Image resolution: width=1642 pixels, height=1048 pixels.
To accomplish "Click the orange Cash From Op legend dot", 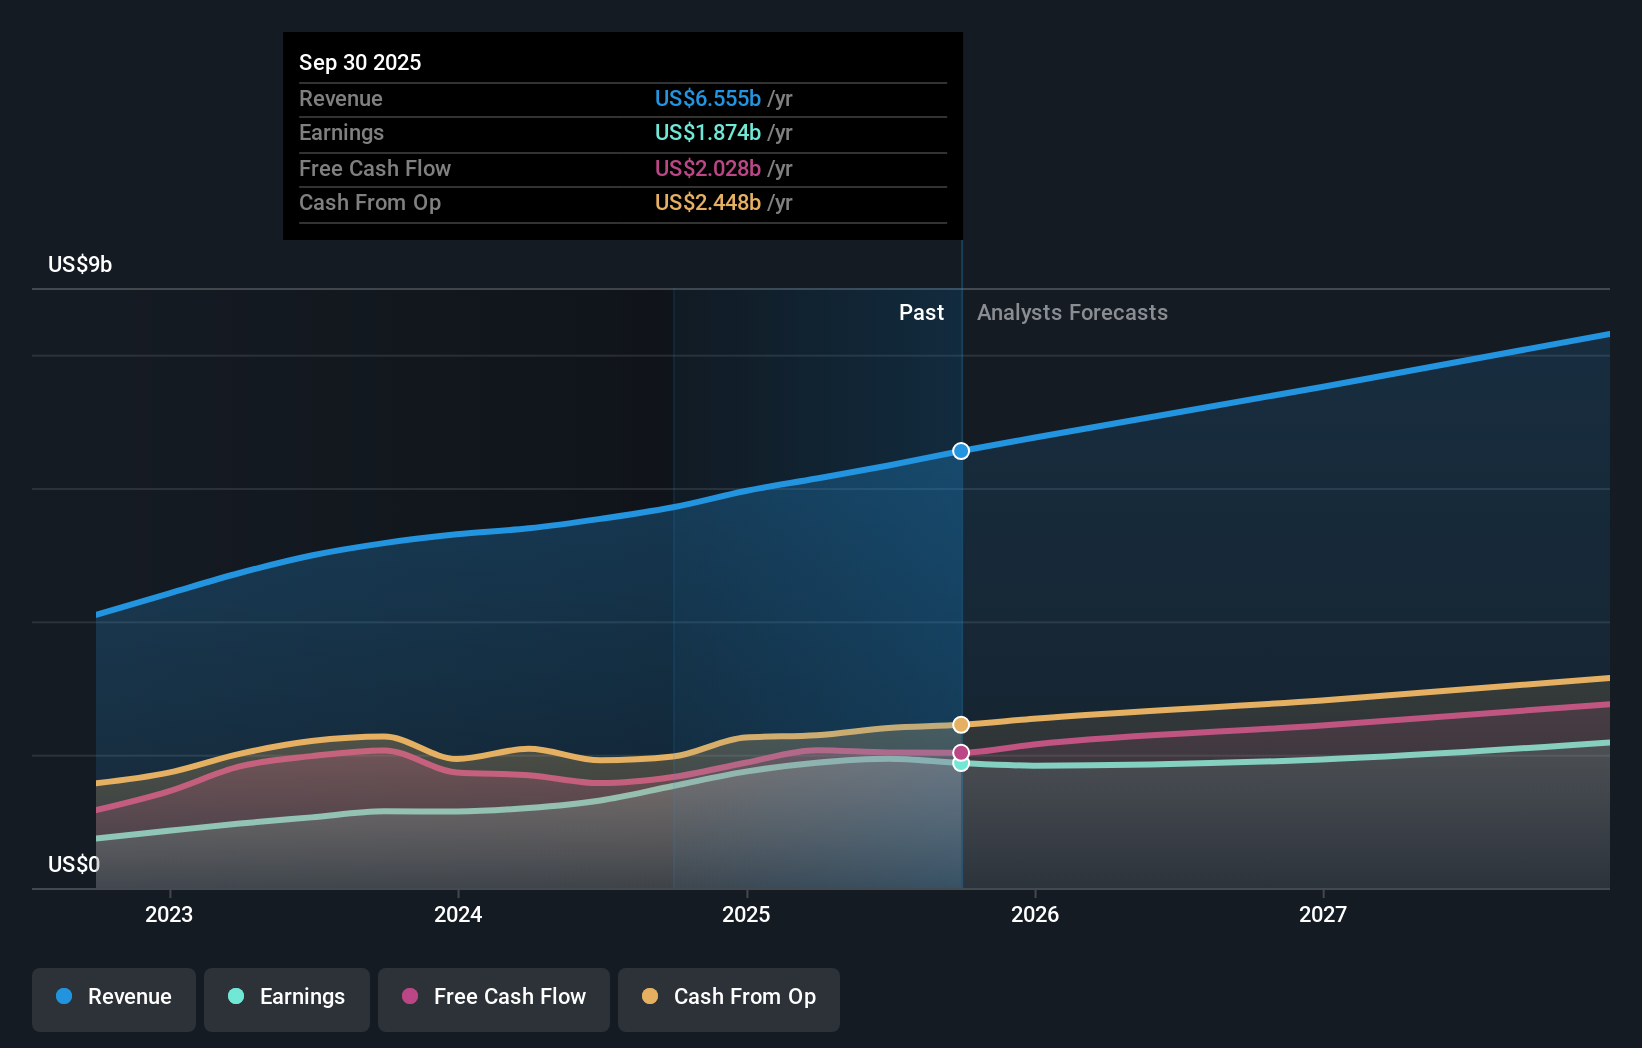I will pyautogui.click(x=650, y=997).
